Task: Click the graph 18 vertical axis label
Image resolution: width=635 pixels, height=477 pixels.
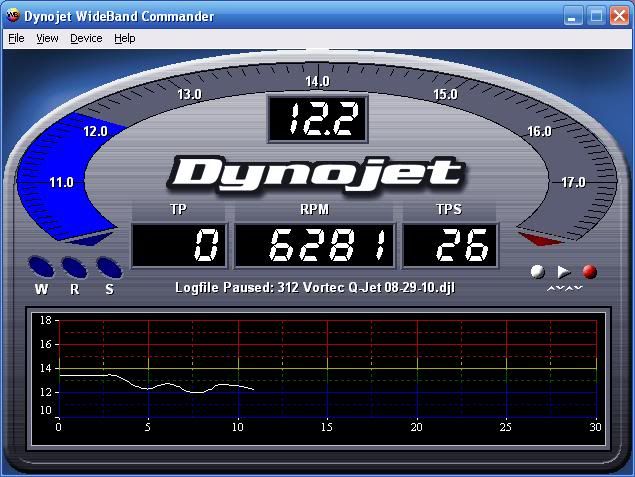Action: click(46, 320)
